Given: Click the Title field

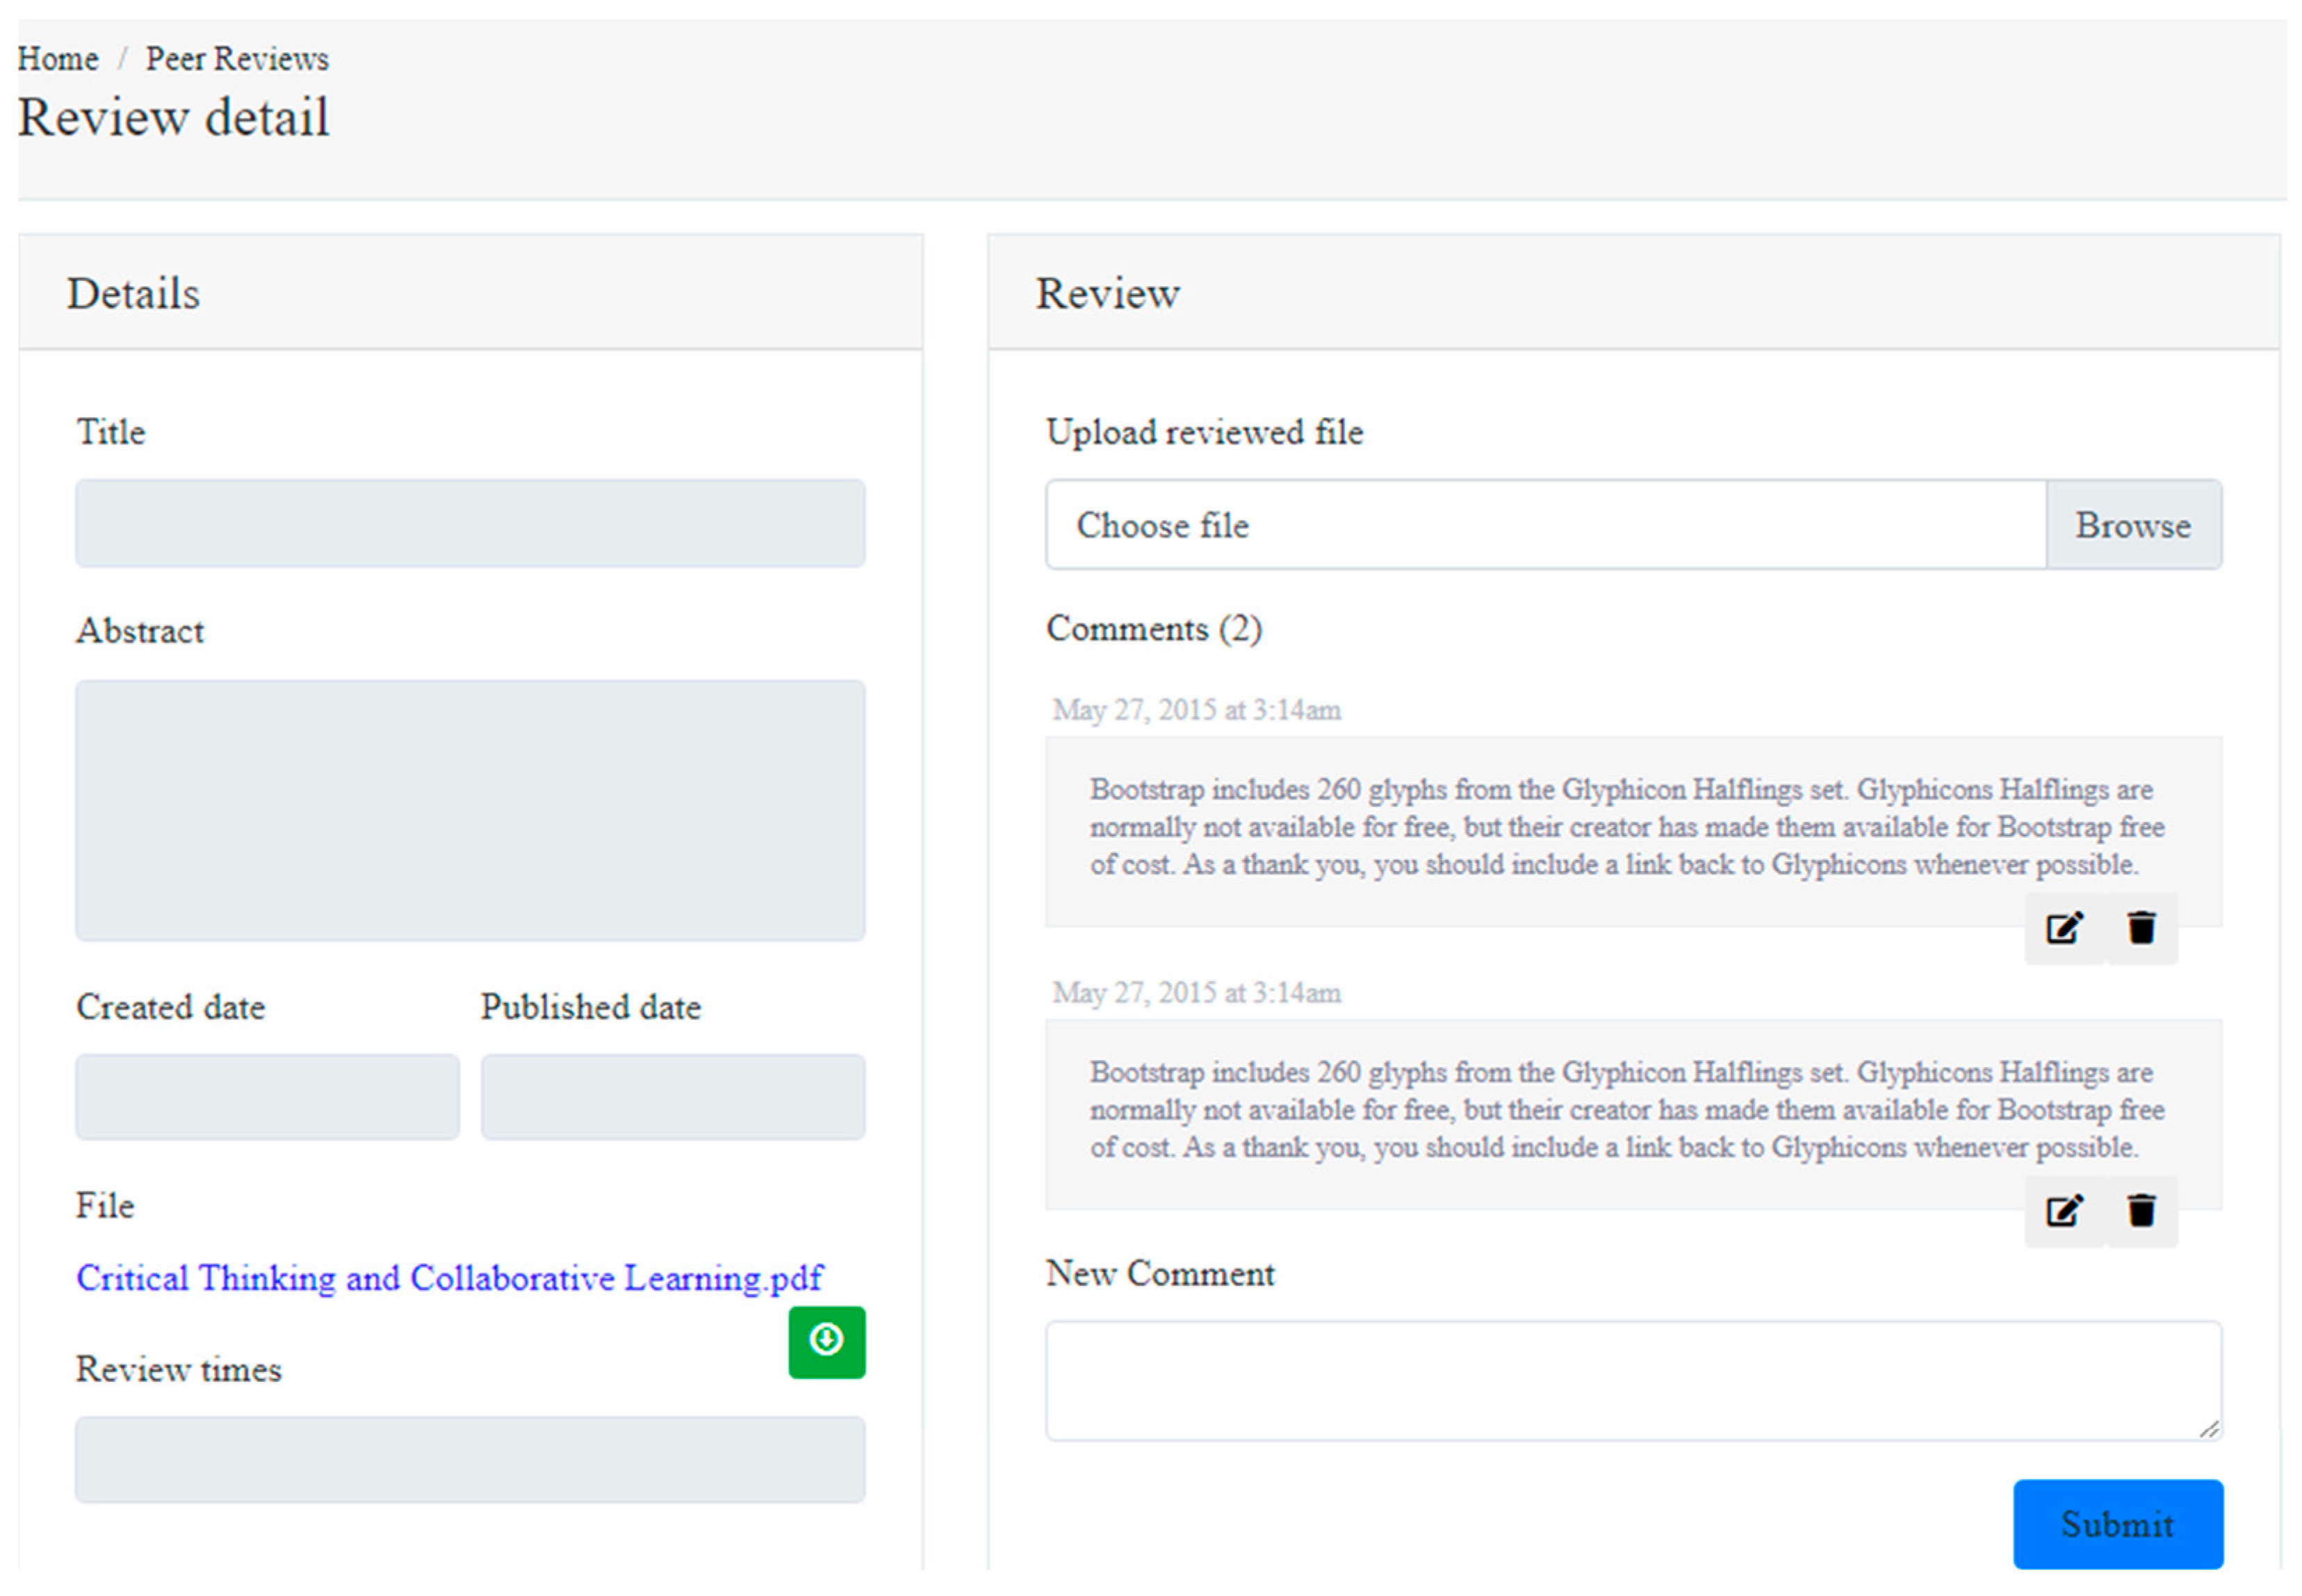Looking at the screenshot, I should click(470, 523).
